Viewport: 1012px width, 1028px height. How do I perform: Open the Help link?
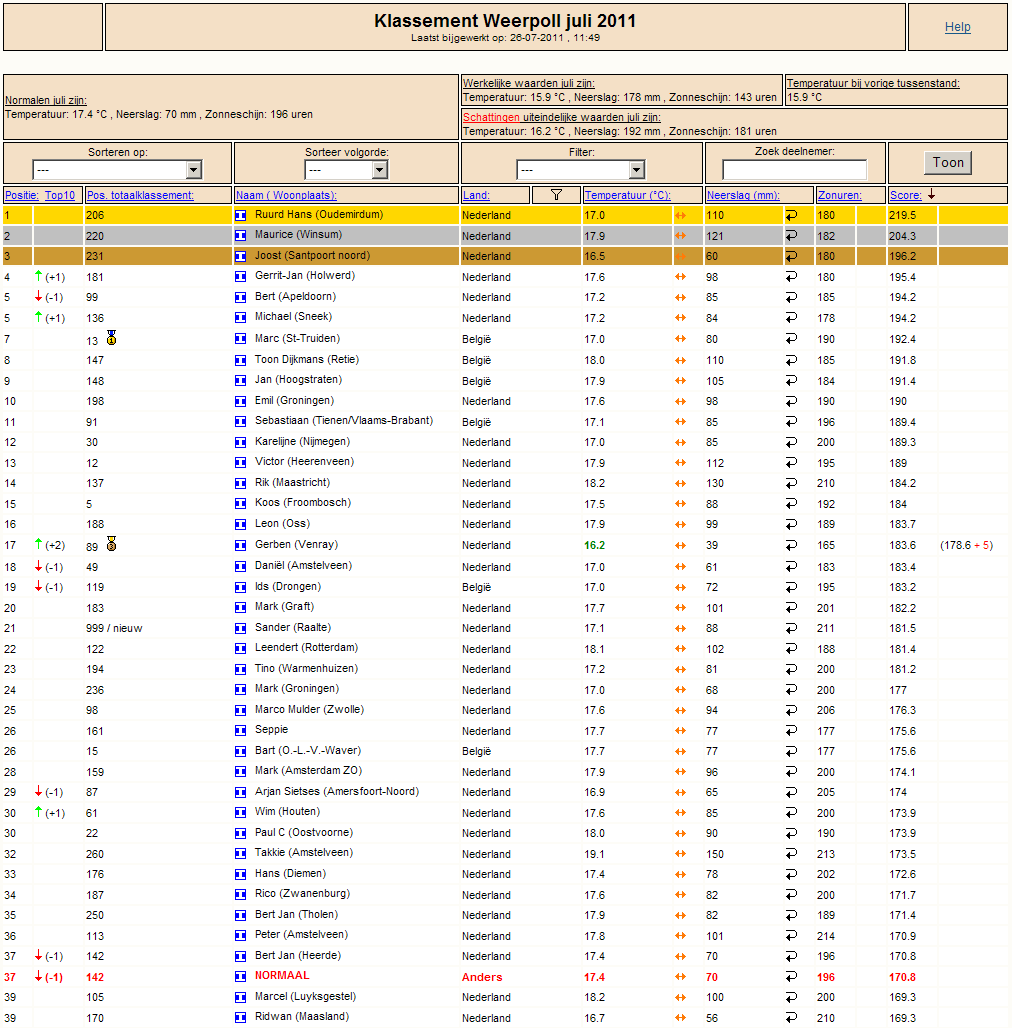click(x=958, y=27)
